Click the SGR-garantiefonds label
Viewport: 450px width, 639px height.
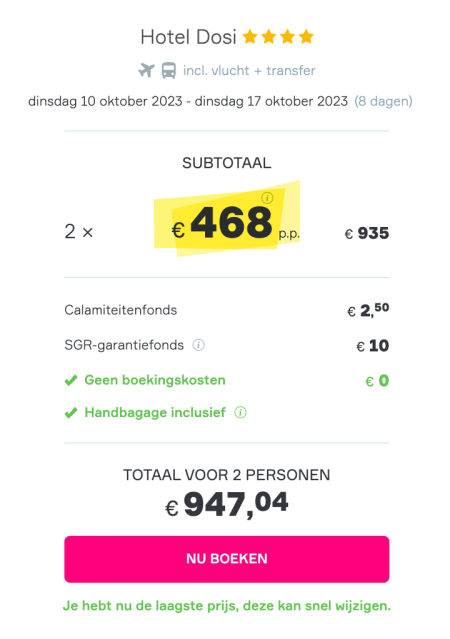124,345
